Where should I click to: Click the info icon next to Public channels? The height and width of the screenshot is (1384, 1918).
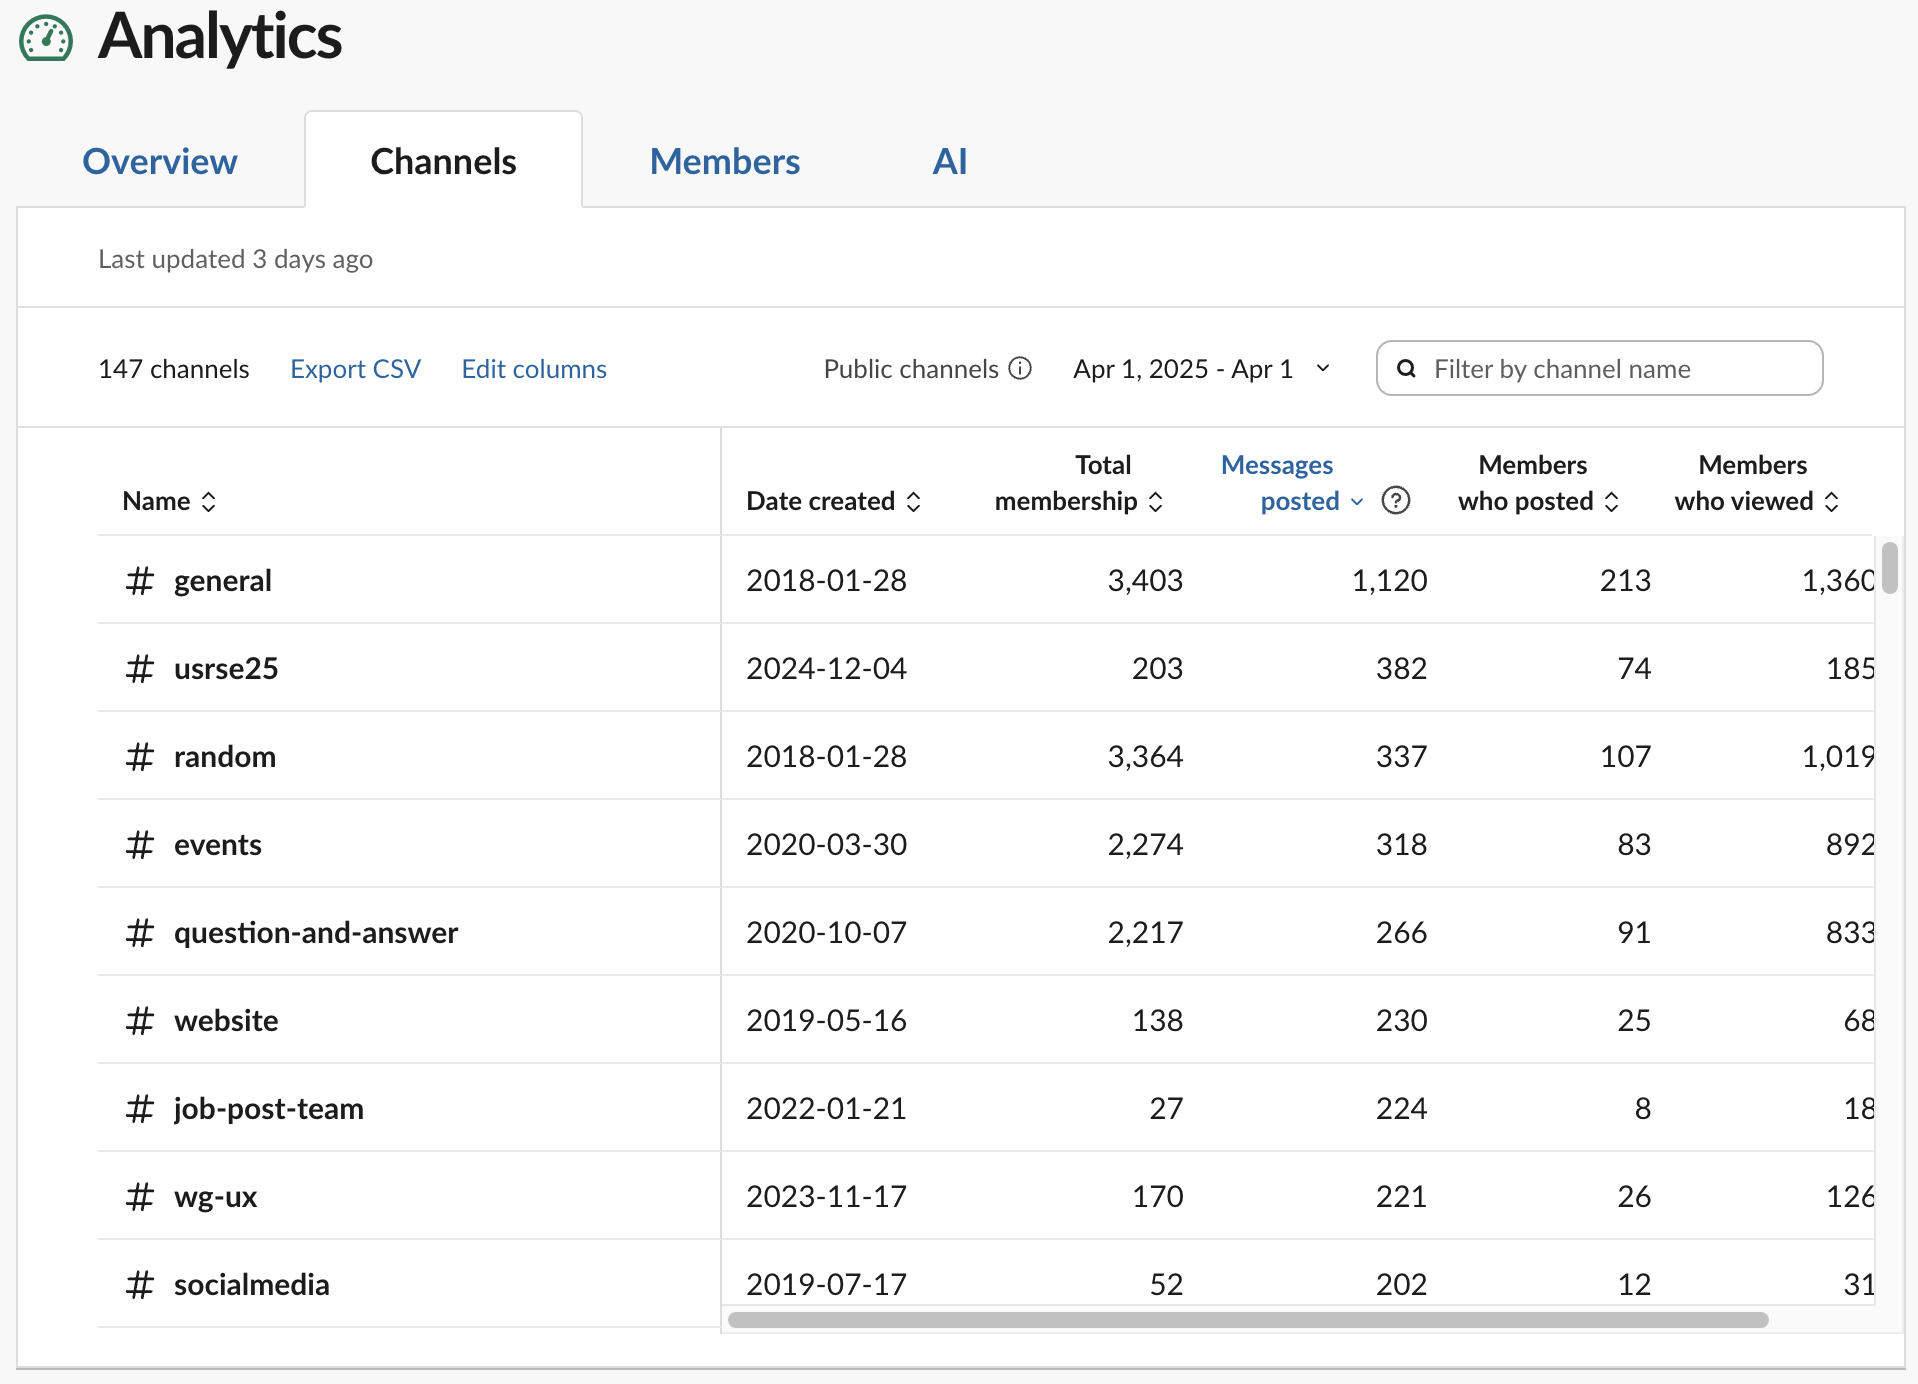(x=1019, y=368)
